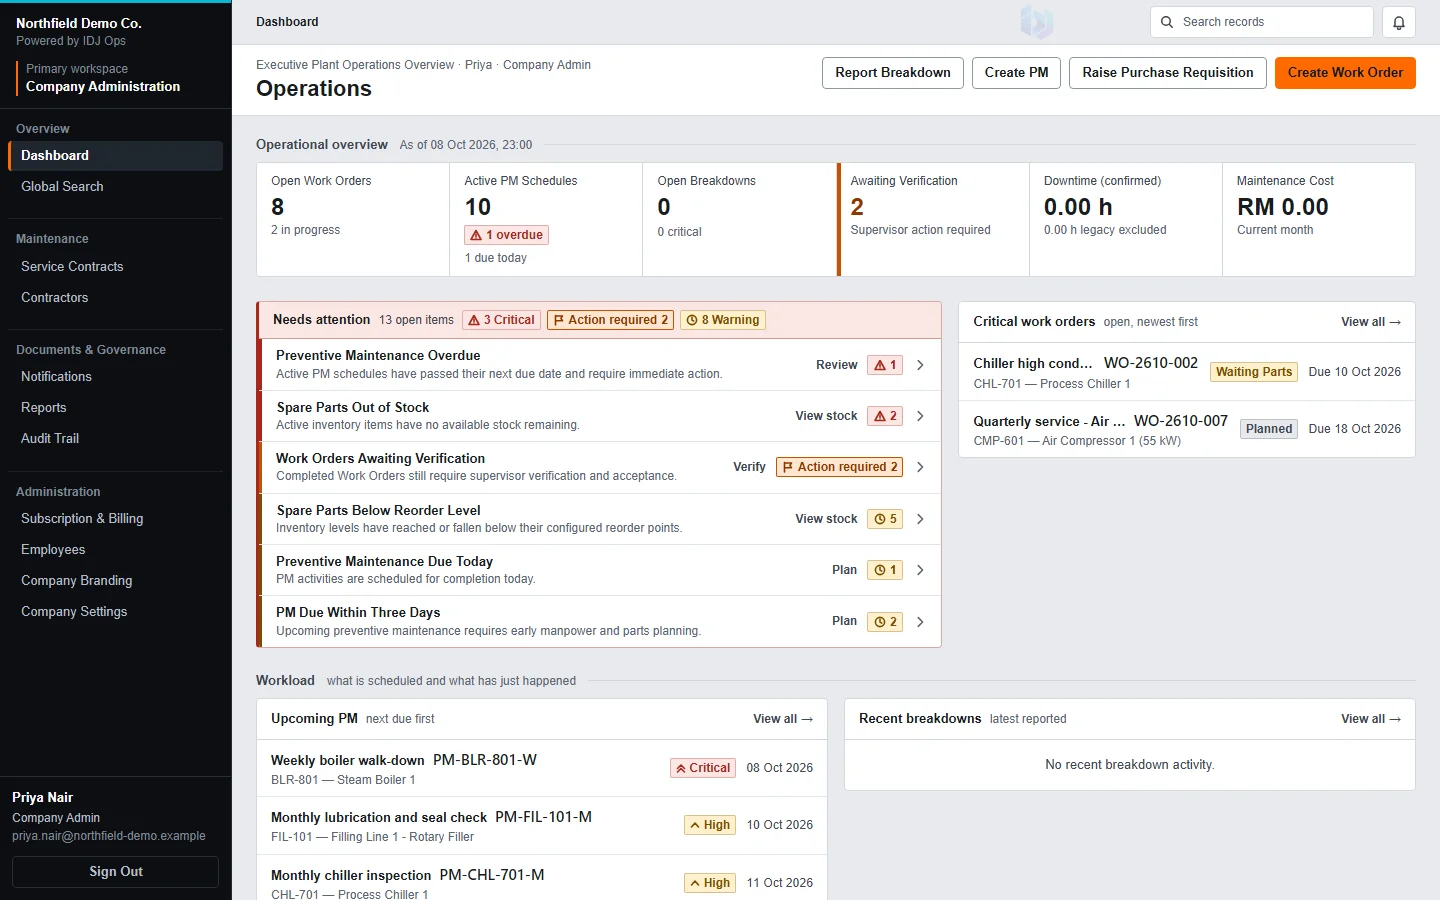Click the Company Administration workspace label
Viewport: 1440px width, 900px height.
103,87
